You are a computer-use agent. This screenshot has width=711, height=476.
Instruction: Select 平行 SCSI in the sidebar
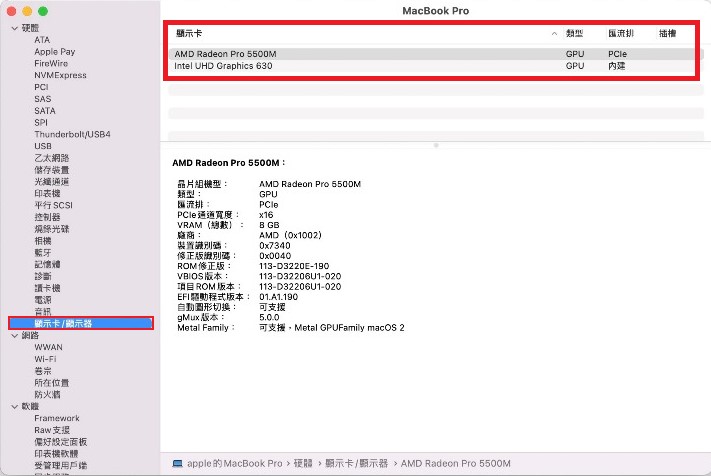coord(54,205)
